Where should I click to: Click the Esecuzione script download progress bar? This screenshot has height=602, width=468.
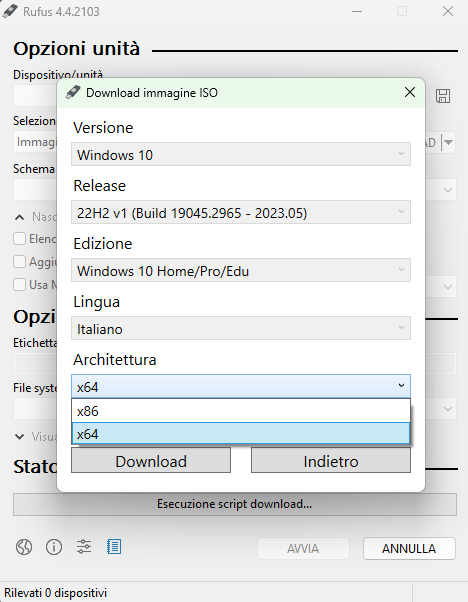click(x=235, y=504)
